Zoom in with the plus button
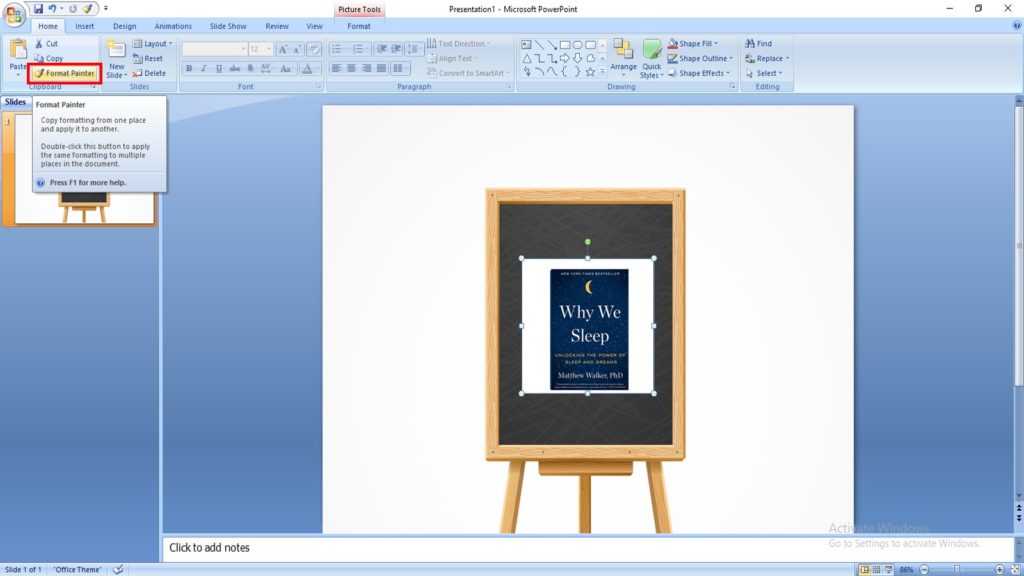 999,569
